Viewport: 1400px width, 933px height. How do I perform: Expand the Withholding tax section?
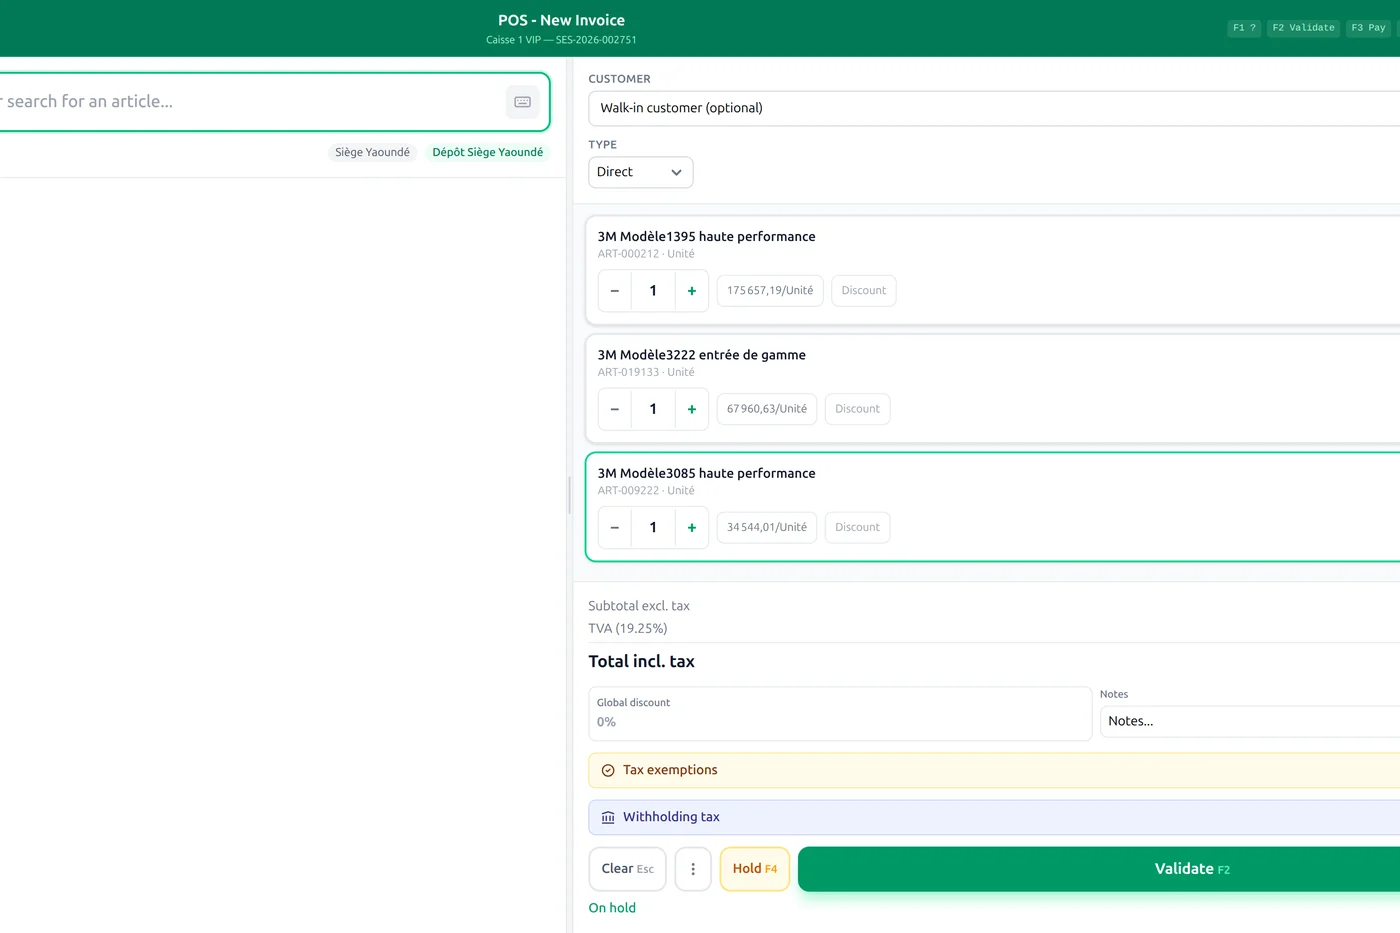(x=994, y=818)
